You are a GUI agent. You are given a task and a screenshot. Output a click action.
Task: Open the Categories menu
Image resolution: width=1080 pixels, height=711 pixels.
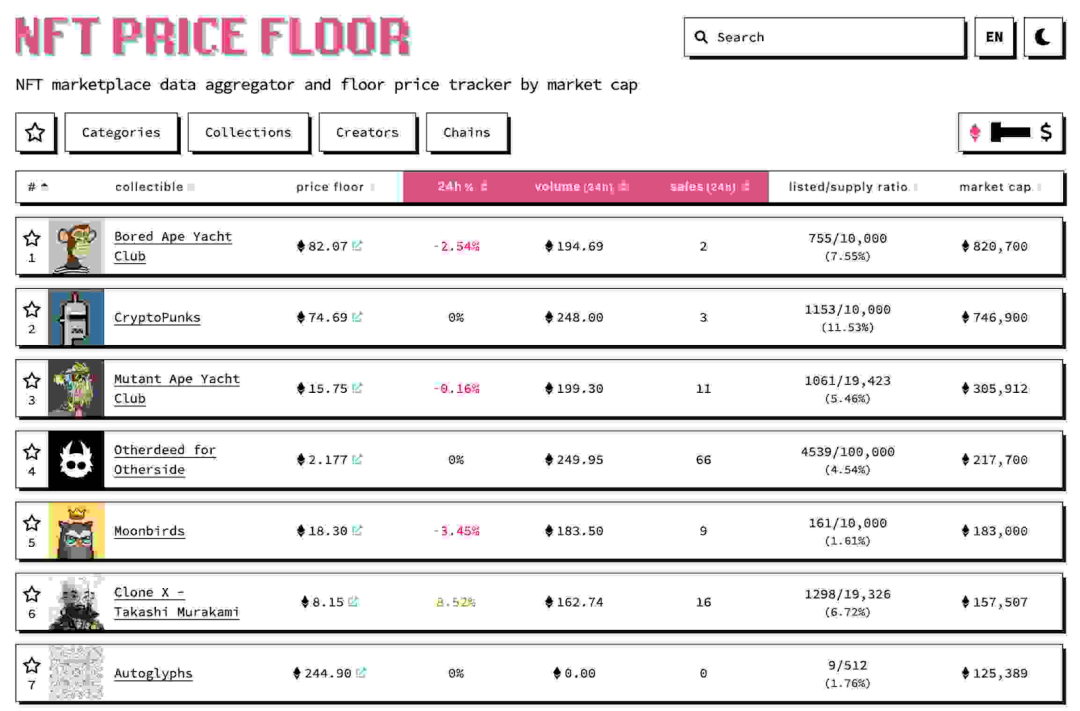click(x=121, y=132)
